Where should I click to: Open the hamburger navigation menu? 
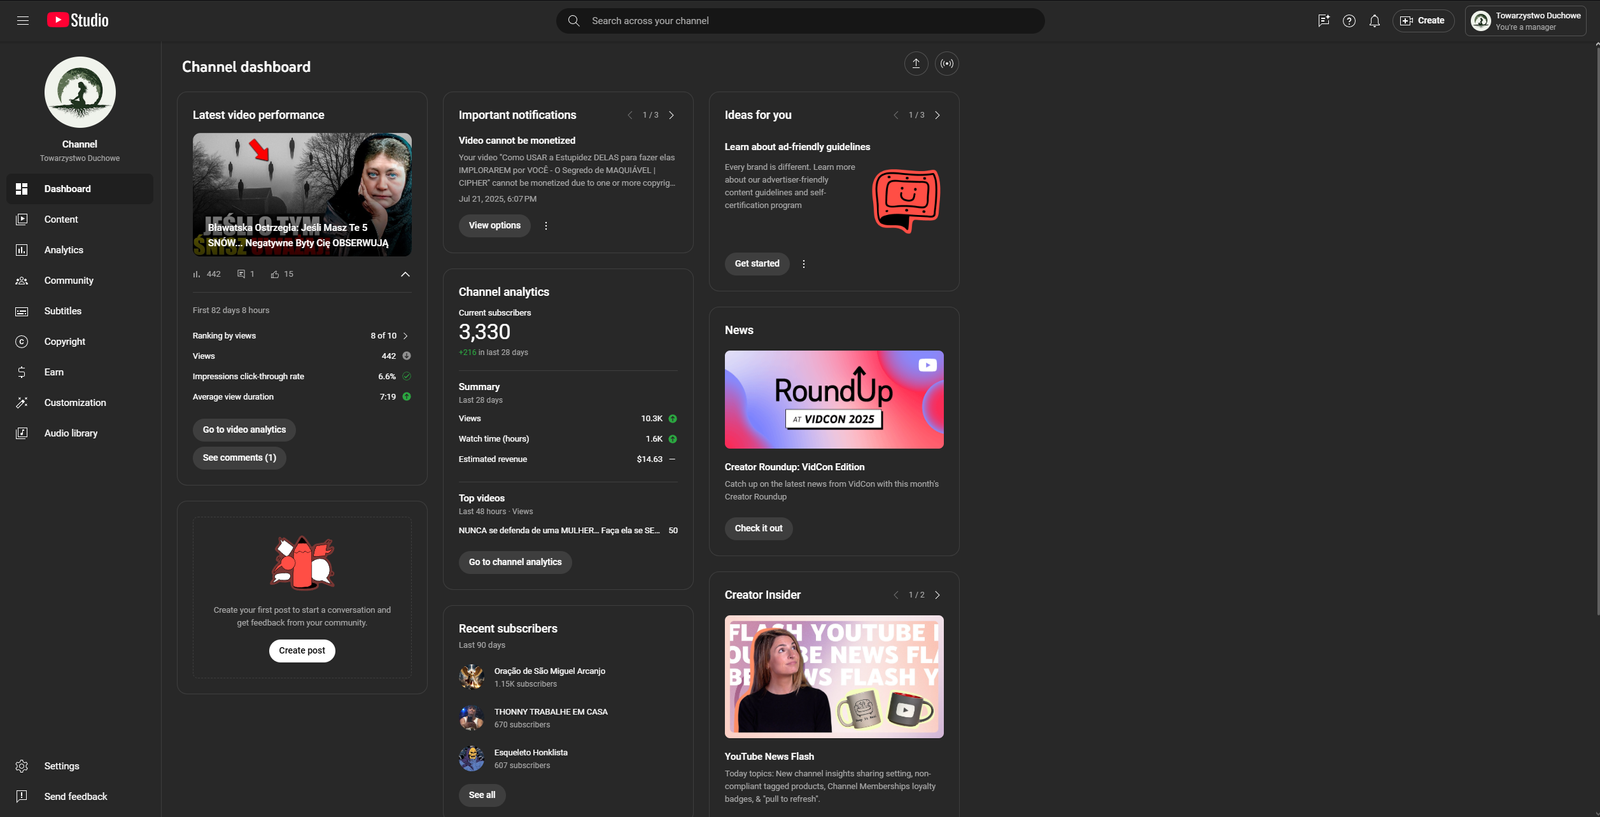click(x=23, y=20)
